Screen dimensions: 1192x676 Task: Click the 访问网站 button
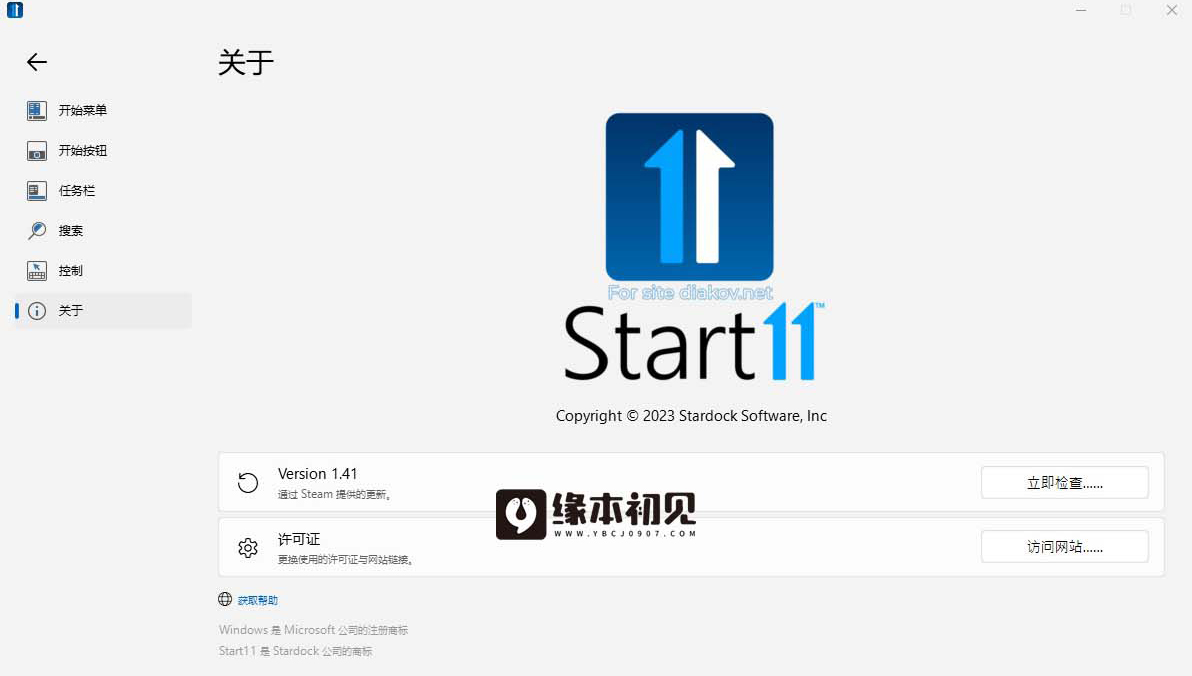1064,547
